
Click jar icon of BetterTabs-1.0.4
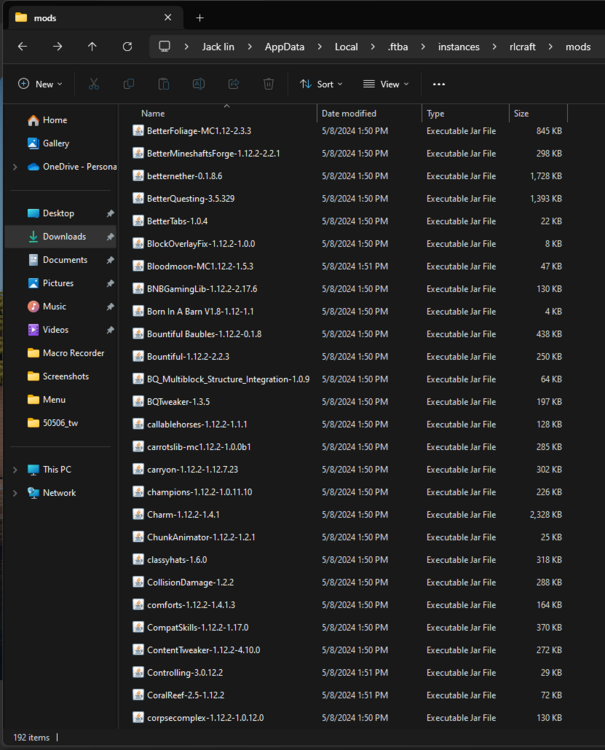coord(138,221)
